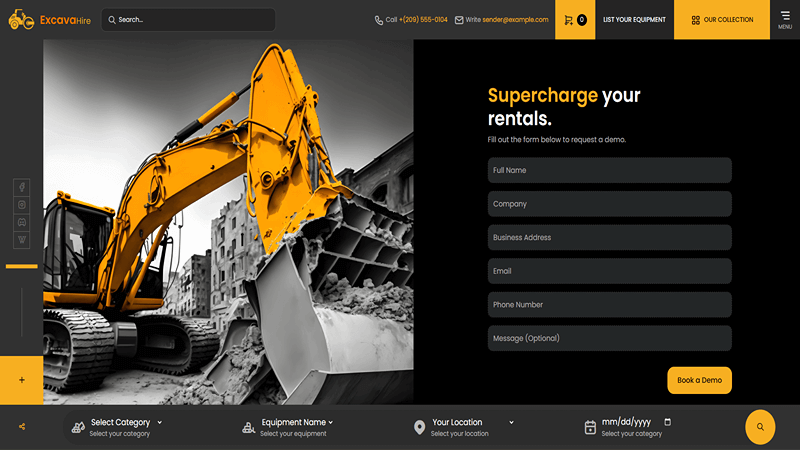
Task: Click the yellow plus button in sidebar
Action: coord(21,380)
